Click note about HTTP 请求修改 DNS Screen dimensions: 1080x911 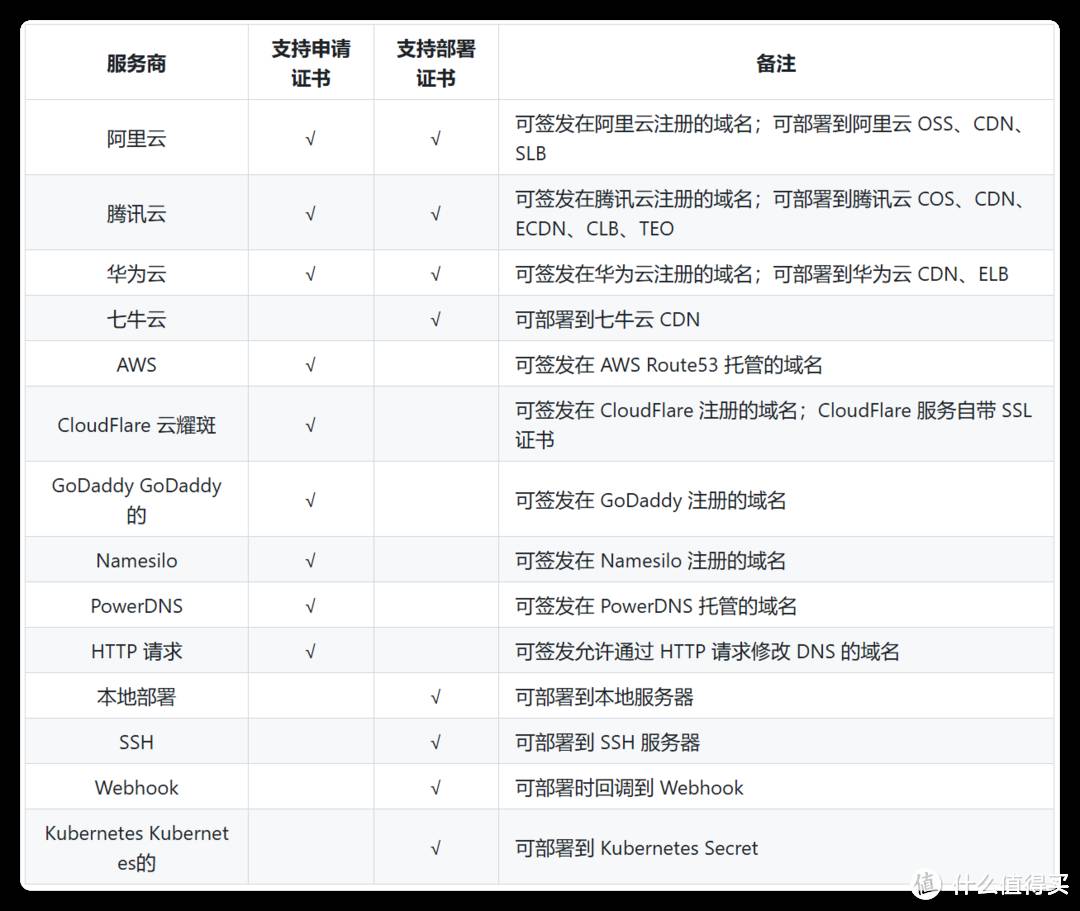(707, 651)
